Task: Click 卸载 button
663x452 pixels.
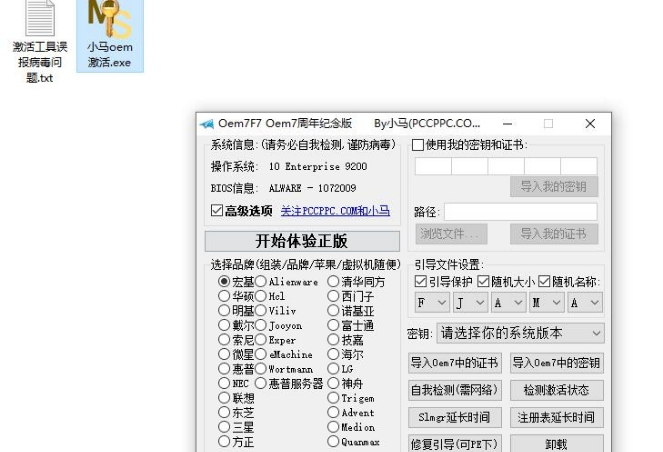Action: pos(556,444)
